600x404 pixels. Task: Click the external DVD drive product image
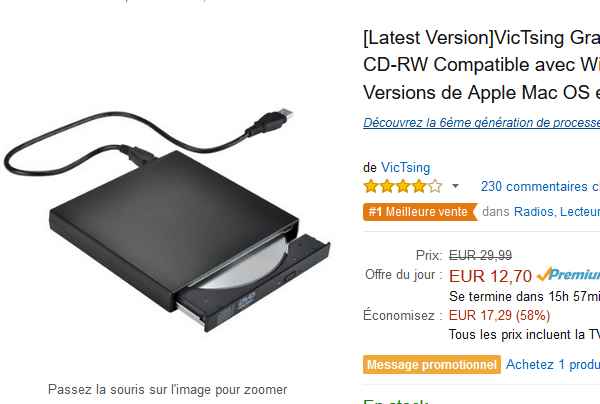[x=168, y=220]
